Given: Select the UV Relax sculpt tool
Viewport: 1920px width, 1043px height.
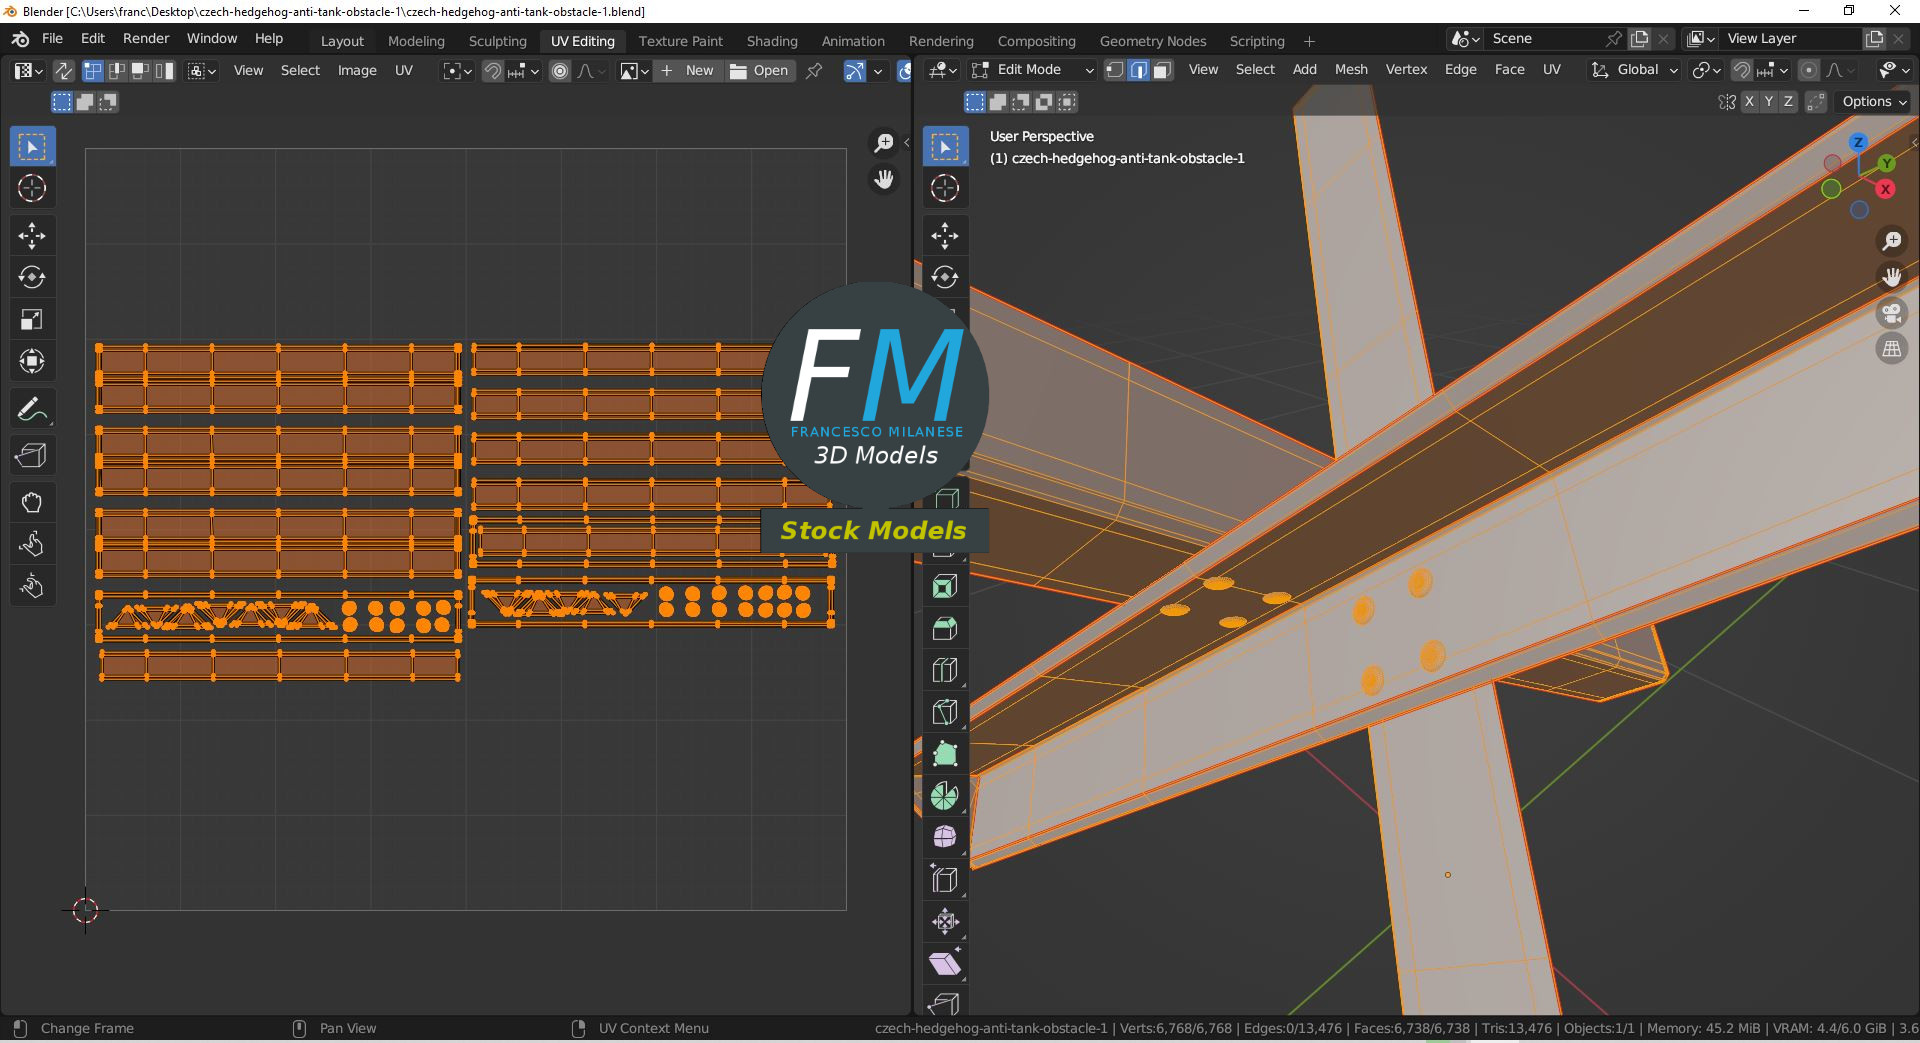Looking at the screenshot, I should coord(32,544).
